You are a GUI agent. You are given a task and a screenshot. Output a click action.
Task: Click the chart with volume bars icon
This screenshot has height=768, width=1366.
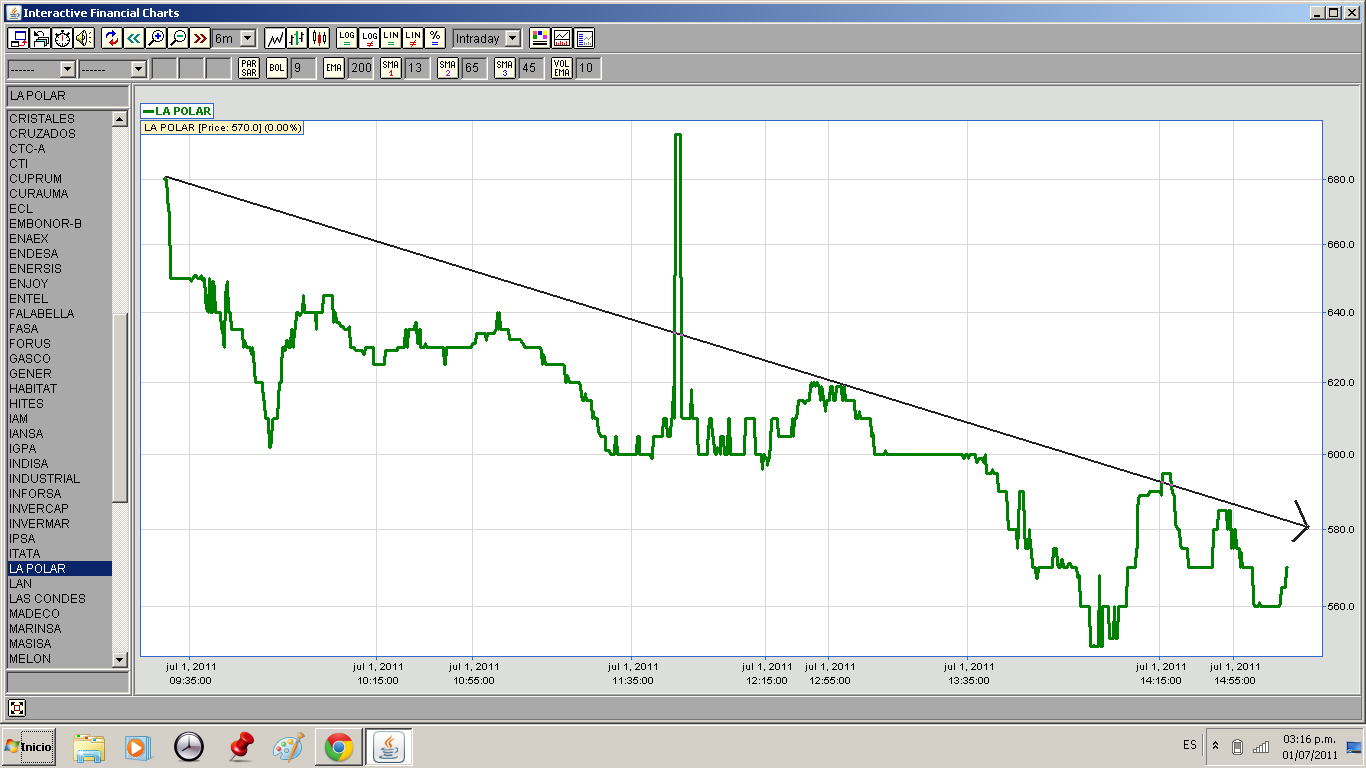click(x=562, y=38)
